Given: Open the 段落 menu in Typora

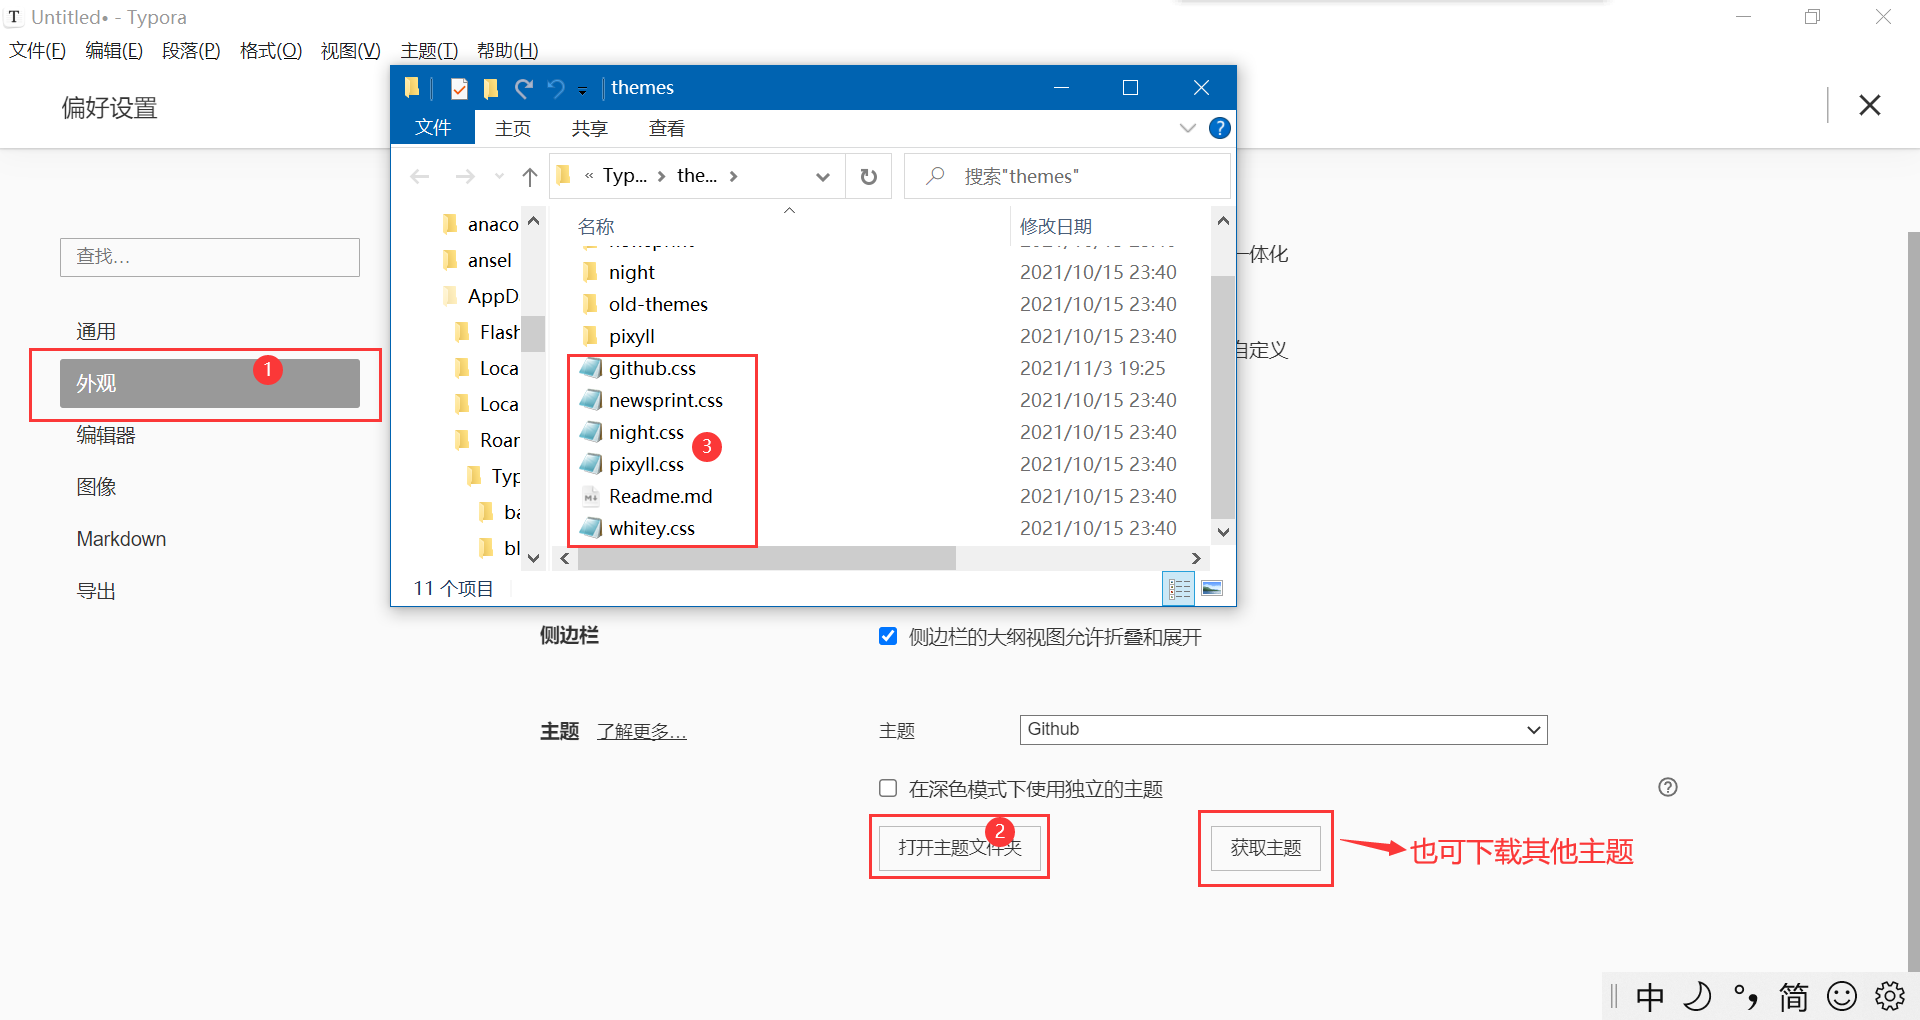Looking at the screenshot, I should (x=190, y=50).
